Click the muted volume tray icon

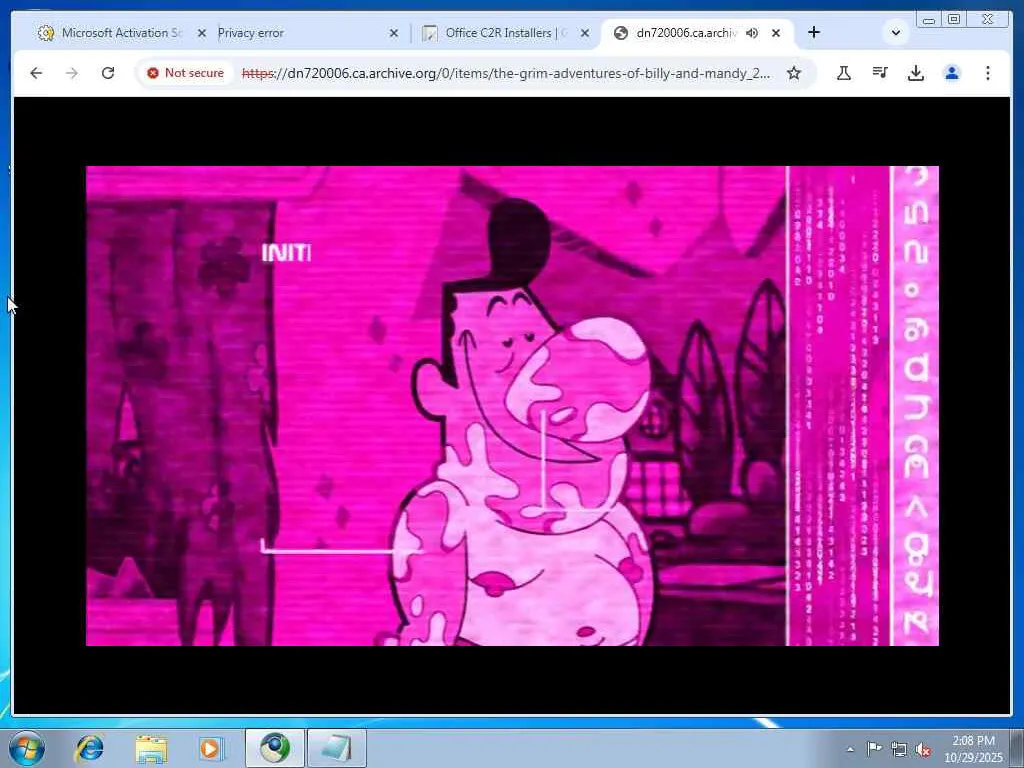click(x=923, y=749)
